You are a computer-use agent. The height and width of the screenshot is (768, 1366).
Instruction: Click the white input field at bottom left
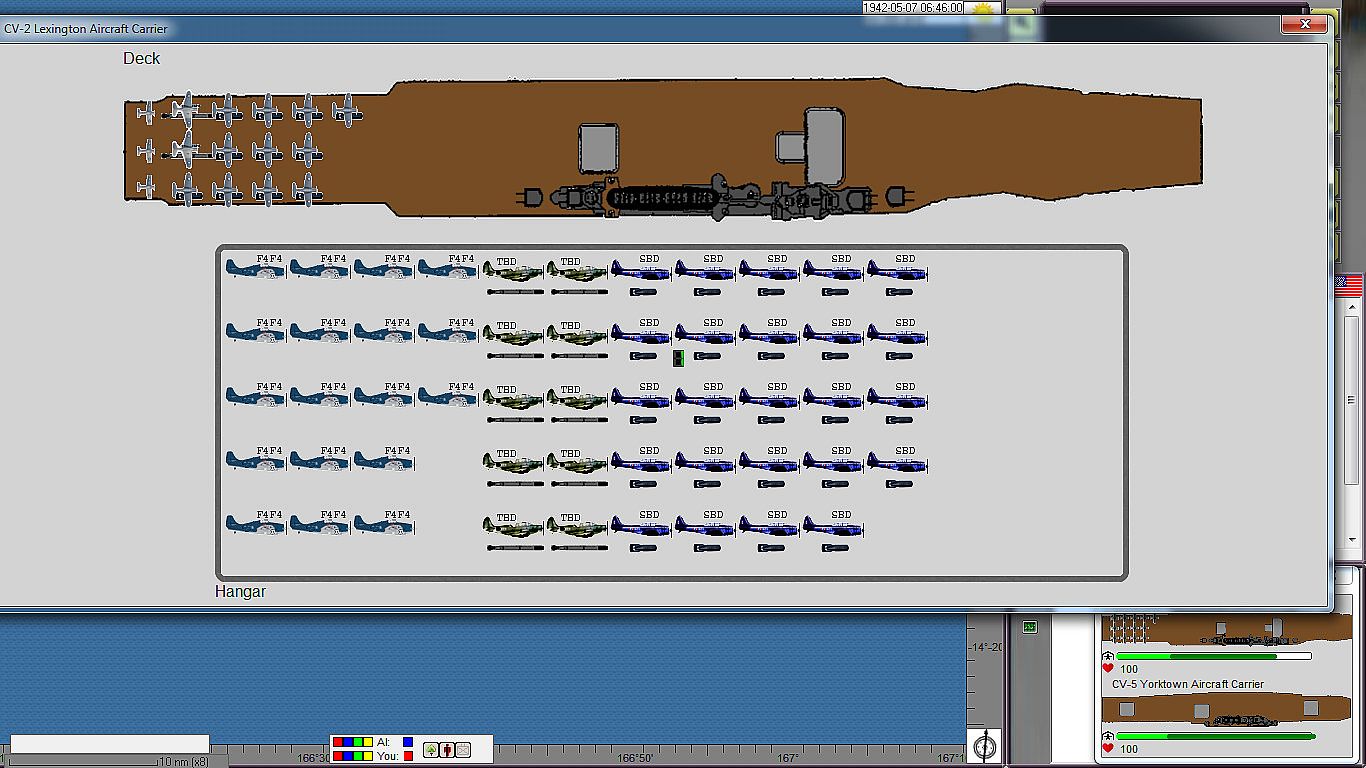(x=110, y=744)
